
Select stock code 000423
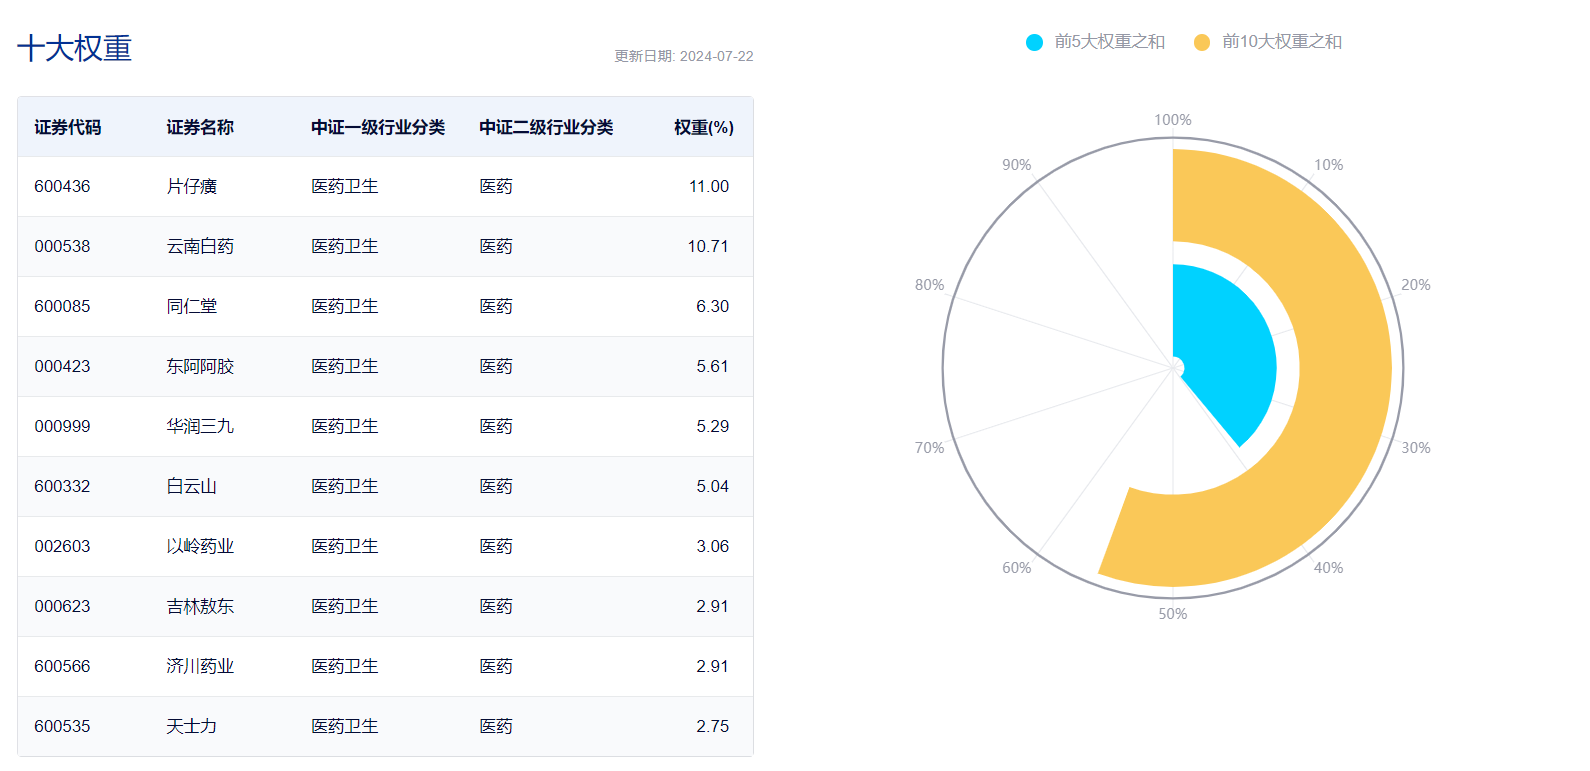pos(62,366)
